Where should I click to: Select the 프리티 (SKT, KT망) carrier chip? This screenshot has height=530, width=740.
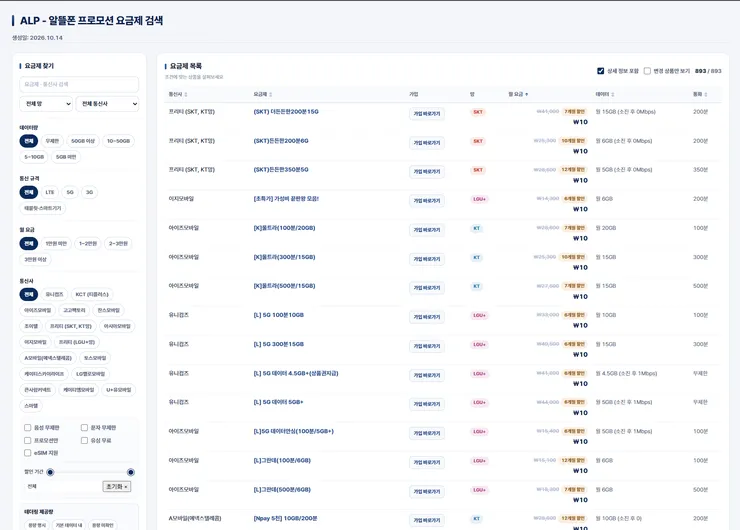[x=71, y=326]
